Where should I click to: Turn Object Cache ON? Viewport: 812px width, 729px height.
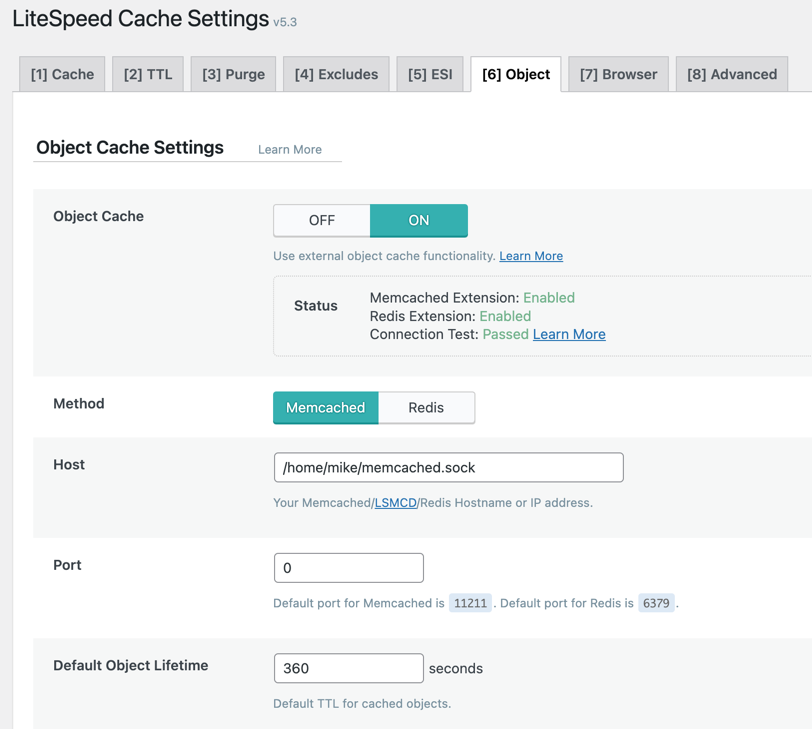click(418, 221)
